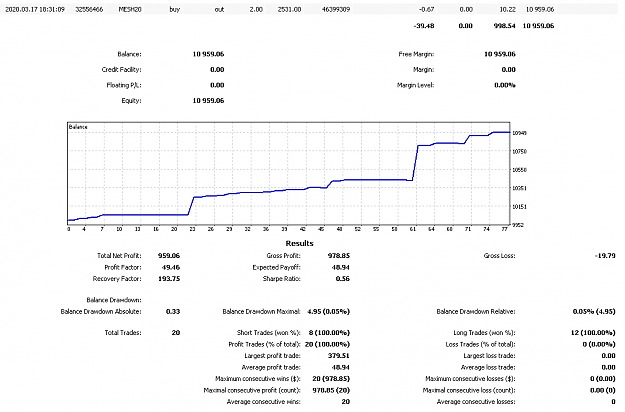The height and width of the screenshot is (412, 625).
Task: Click the 'Average consecutive losses:' label
Action: (476, 402)
